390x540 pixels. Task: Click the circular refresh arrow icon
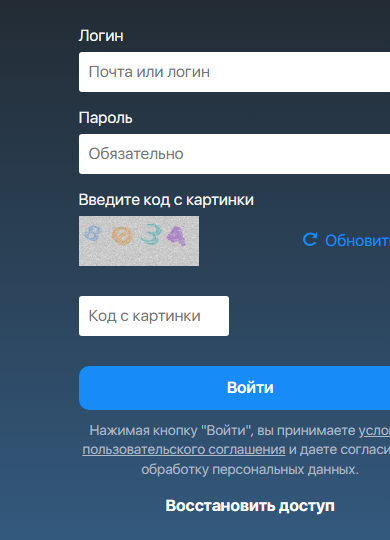coord(310,239)
